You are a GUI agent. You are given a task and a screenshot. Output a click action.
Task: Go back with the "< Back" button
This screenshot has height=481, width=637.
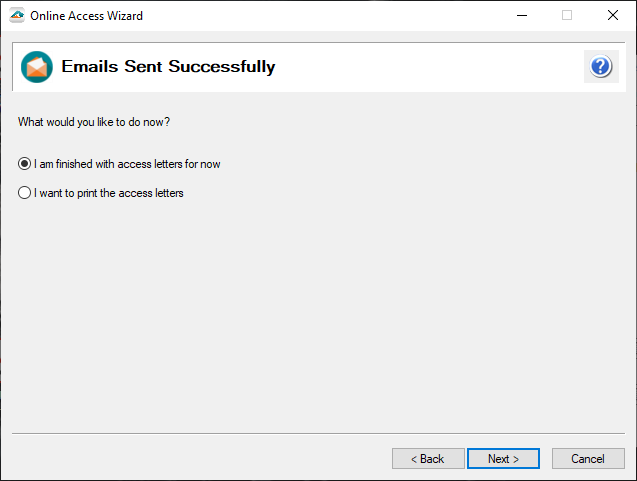pyautogui.click(x=428, y=459)
